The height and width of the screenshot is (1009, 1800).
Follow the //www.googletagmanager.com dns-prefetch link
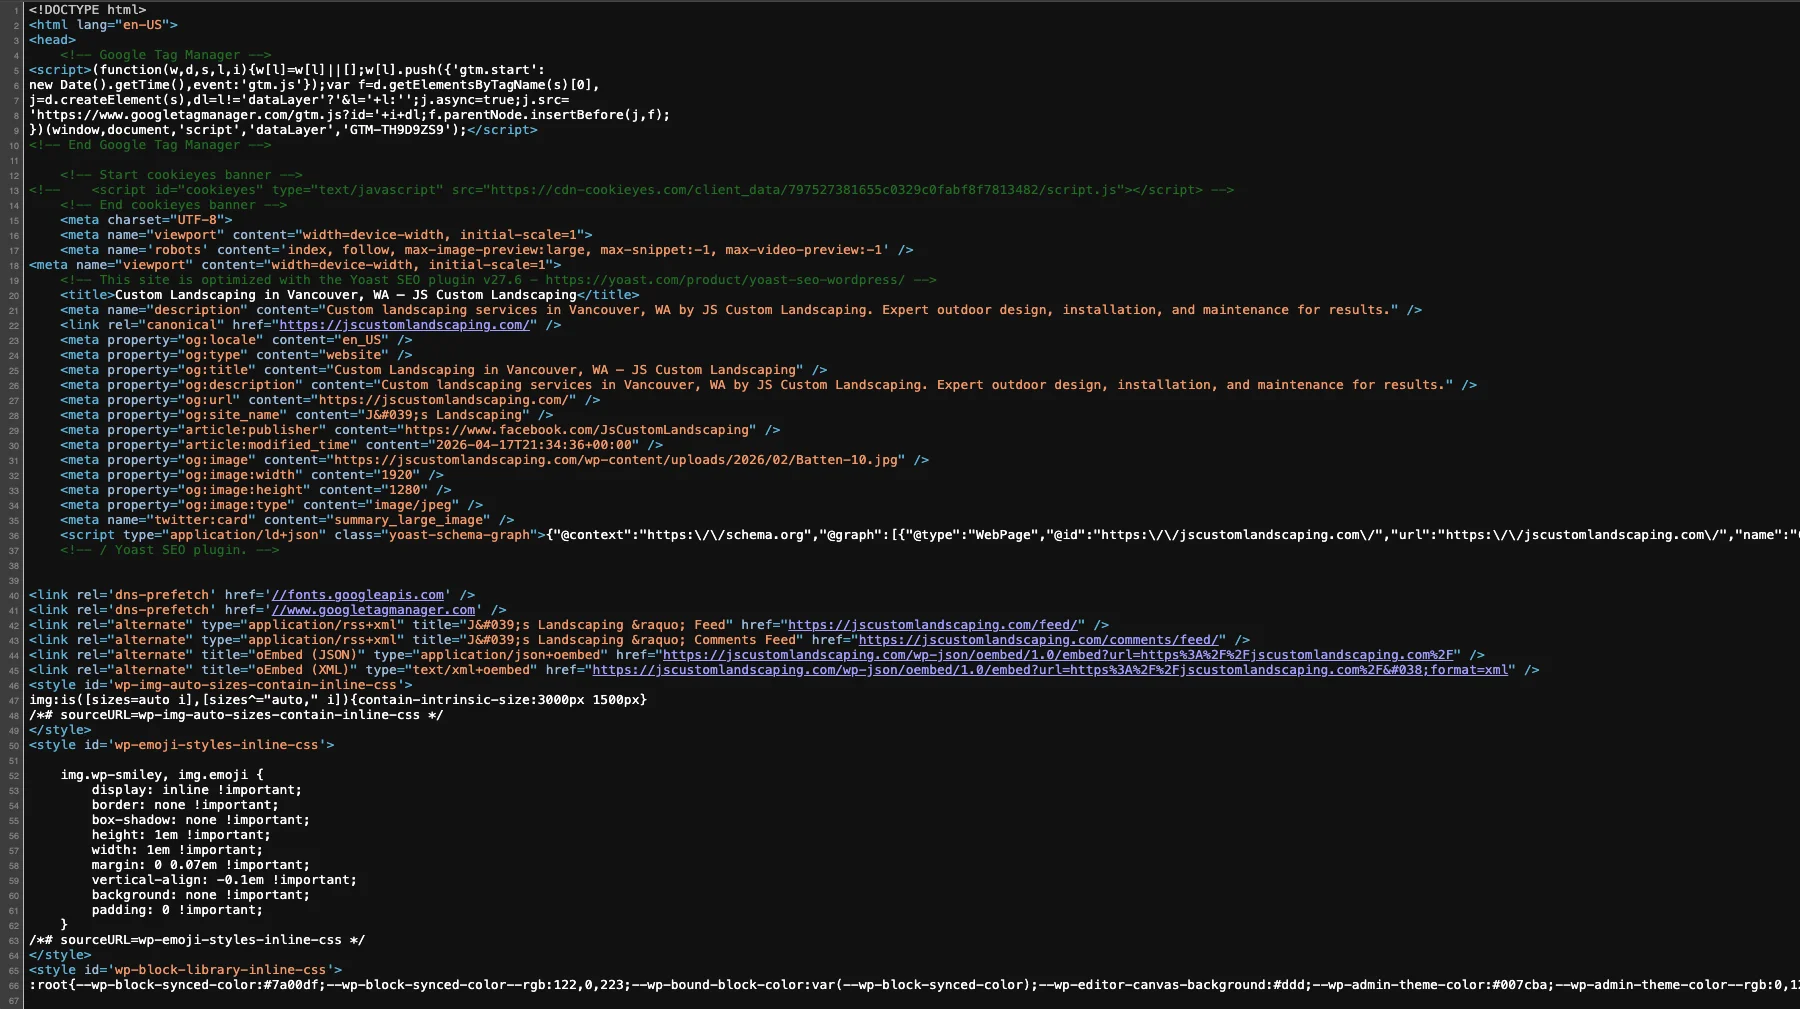coord(374,610)
